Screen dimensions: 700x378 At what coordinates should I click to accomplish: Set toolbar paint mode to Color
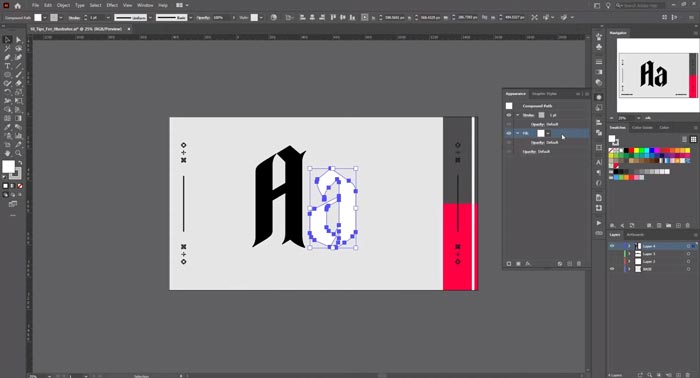pyautogui.click(x=5, y=186)
